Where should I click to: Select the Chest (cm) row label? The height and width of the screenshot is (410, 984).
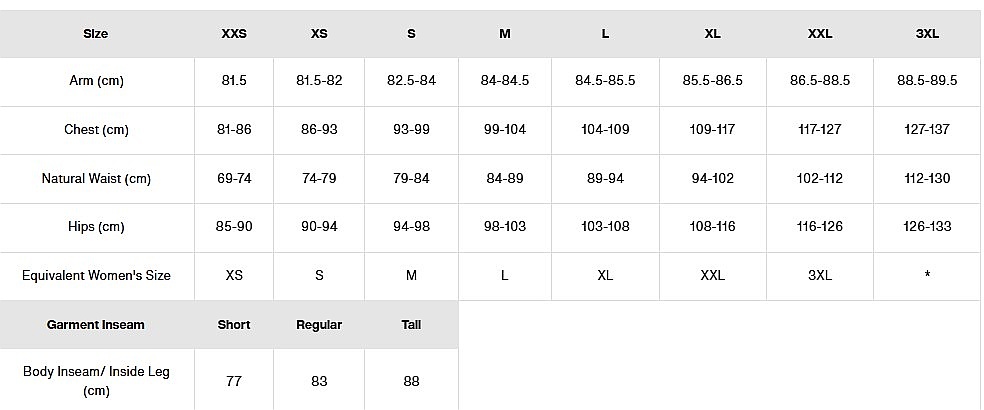[x=96, y=130]
